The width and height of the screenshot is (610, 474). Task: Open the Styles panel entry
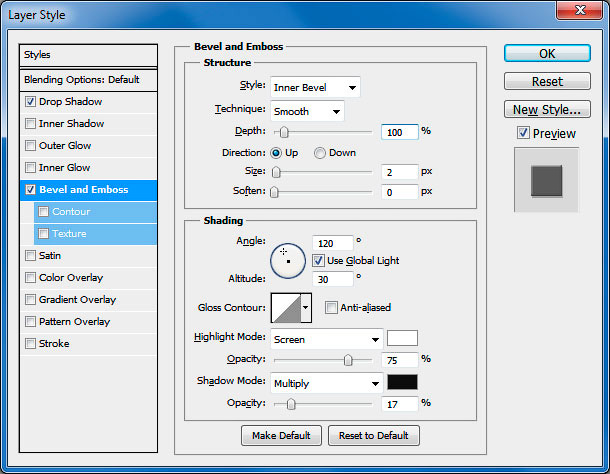click(88, 55)
